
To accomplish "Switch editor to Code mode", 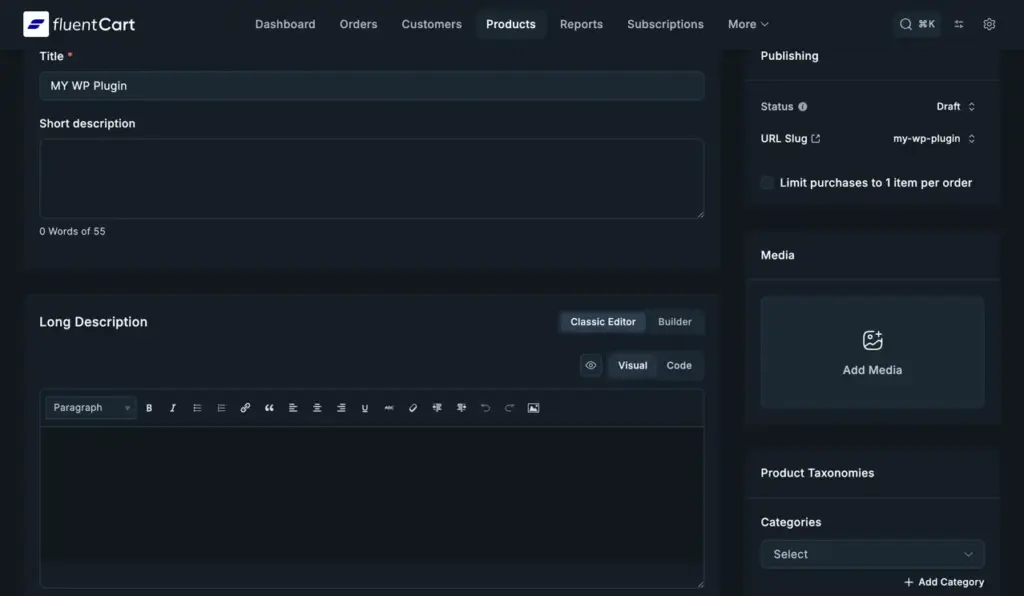I will pyautogui.click(x=679, y=366).
